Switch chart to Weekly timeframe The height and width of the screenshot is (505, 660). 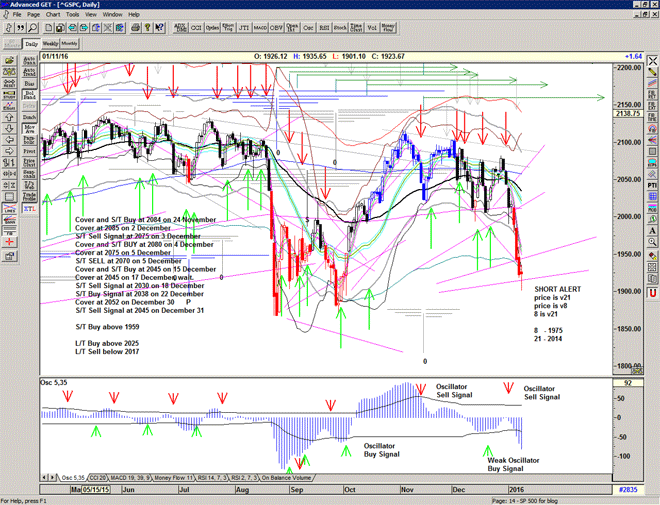(x=50, y=44)
